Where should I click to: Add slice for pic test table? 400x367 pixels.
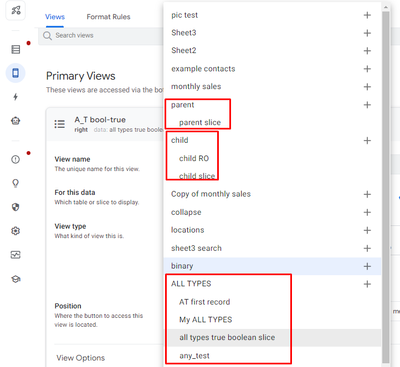tap(367, 15)
